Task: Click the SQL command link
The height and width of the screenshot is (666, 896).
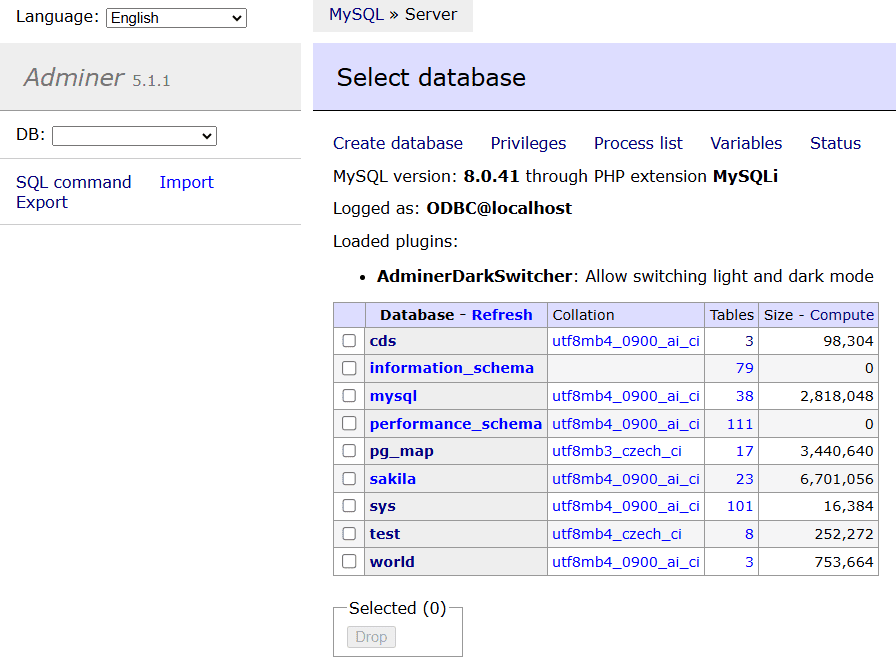Action: click(x=74, y=182)
